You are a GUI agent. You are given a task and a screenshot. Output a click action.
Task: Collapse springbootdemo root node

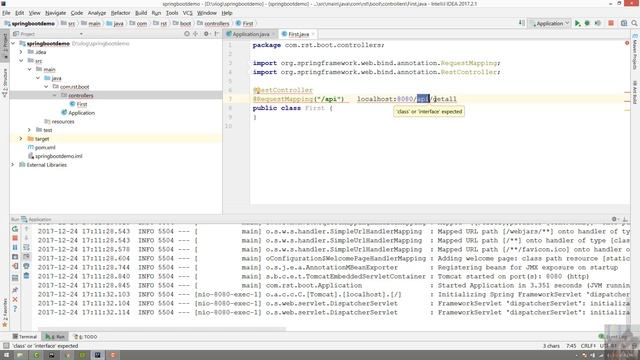click(x=13, y=43)
